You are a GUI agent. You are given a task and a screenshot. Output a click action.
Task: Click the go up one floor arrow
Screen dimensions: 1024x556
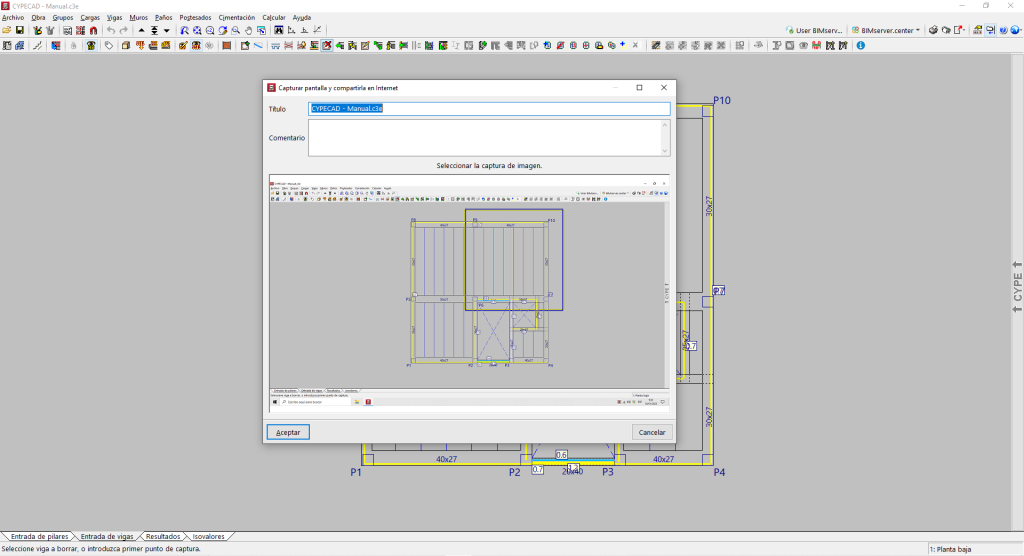pyautogui.click(x=141, y=31)
